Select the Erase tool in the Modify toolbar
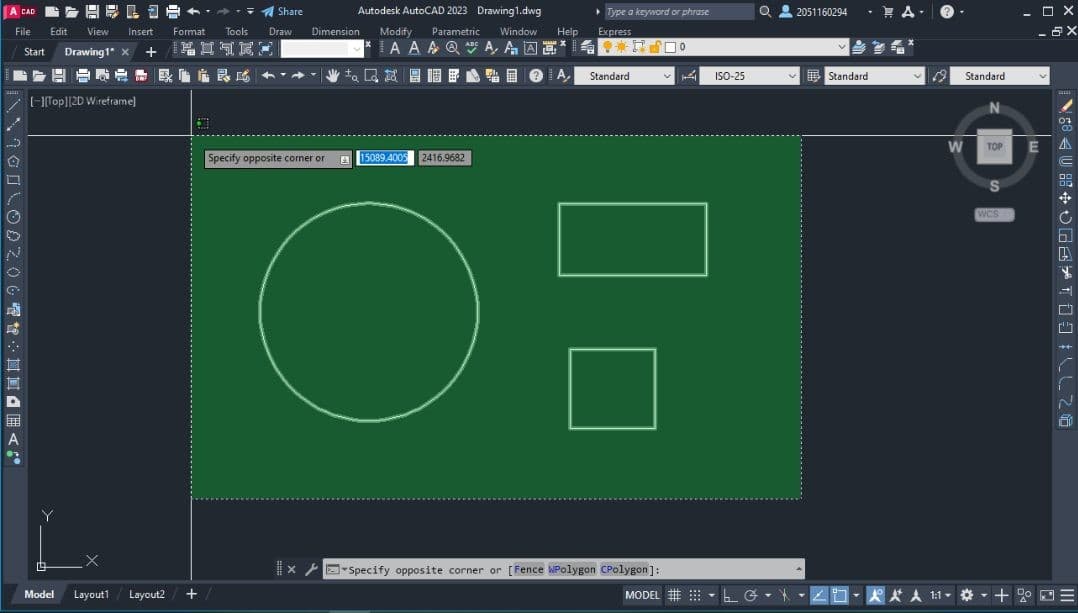1078x613 pixels. (x=1066, y=106)
